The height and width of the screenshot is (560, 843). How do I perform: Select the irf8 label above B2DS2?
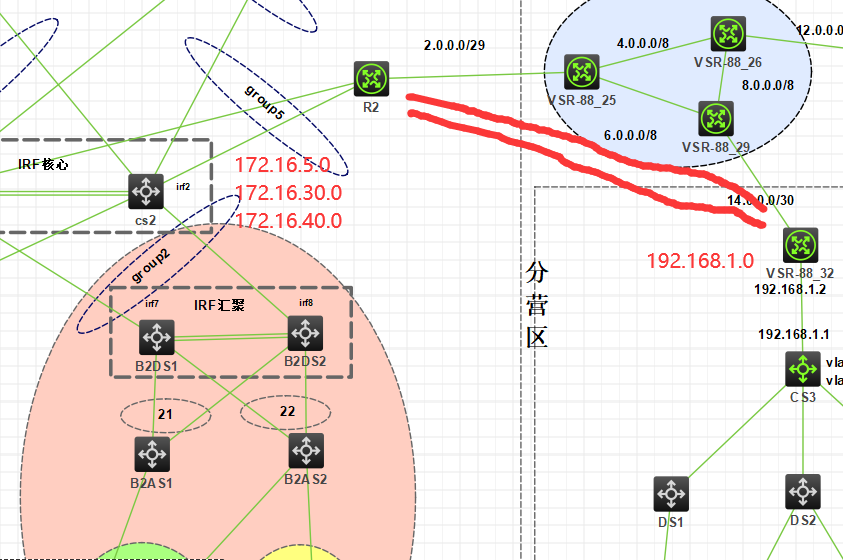point(306,303)
